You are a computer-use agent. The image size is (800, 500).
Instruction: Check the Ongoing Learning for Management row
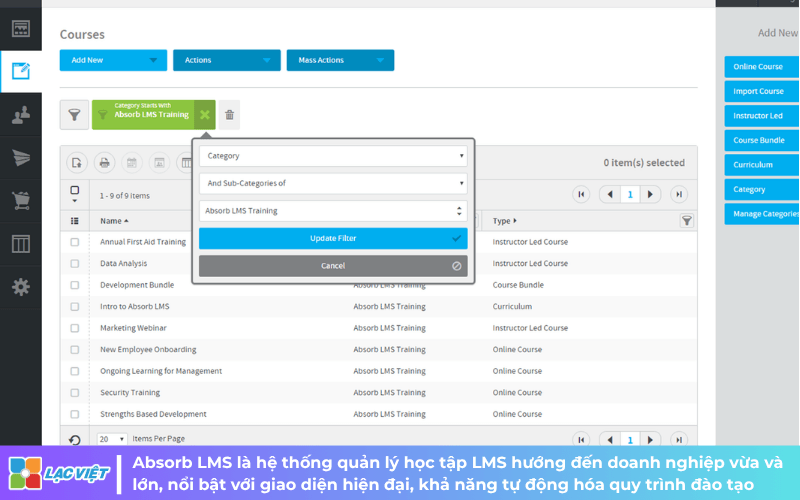[x=74, y=371]
